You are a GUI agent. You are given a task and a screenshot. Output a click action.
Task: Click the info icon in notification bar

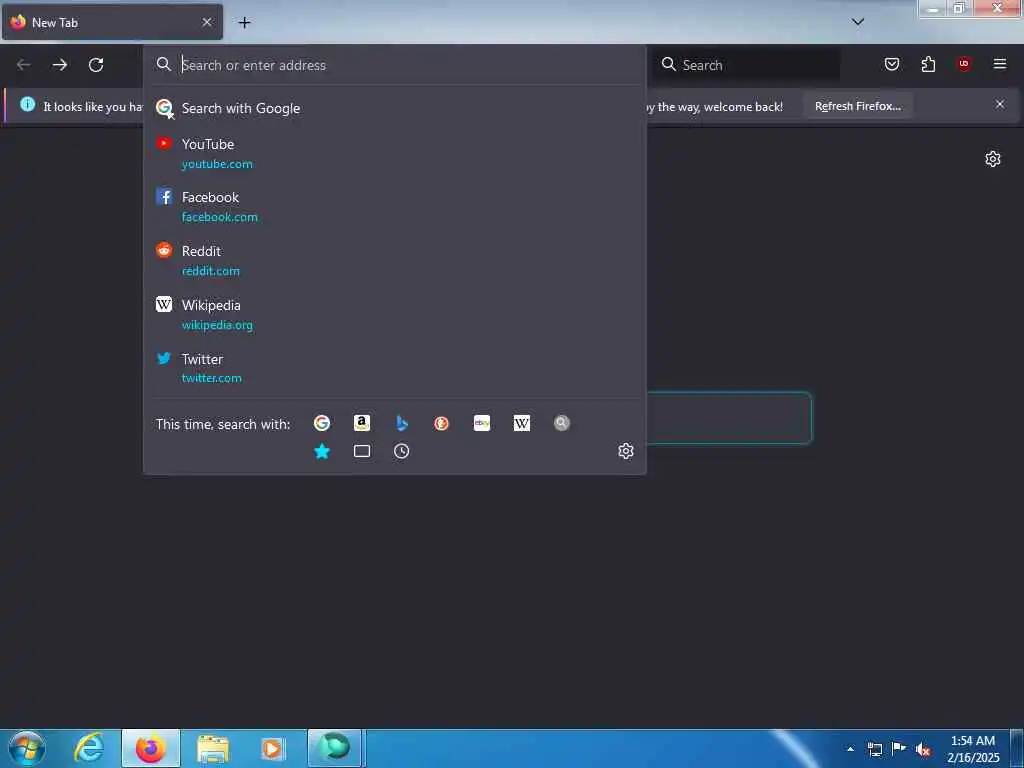click(x=27, y=104)
